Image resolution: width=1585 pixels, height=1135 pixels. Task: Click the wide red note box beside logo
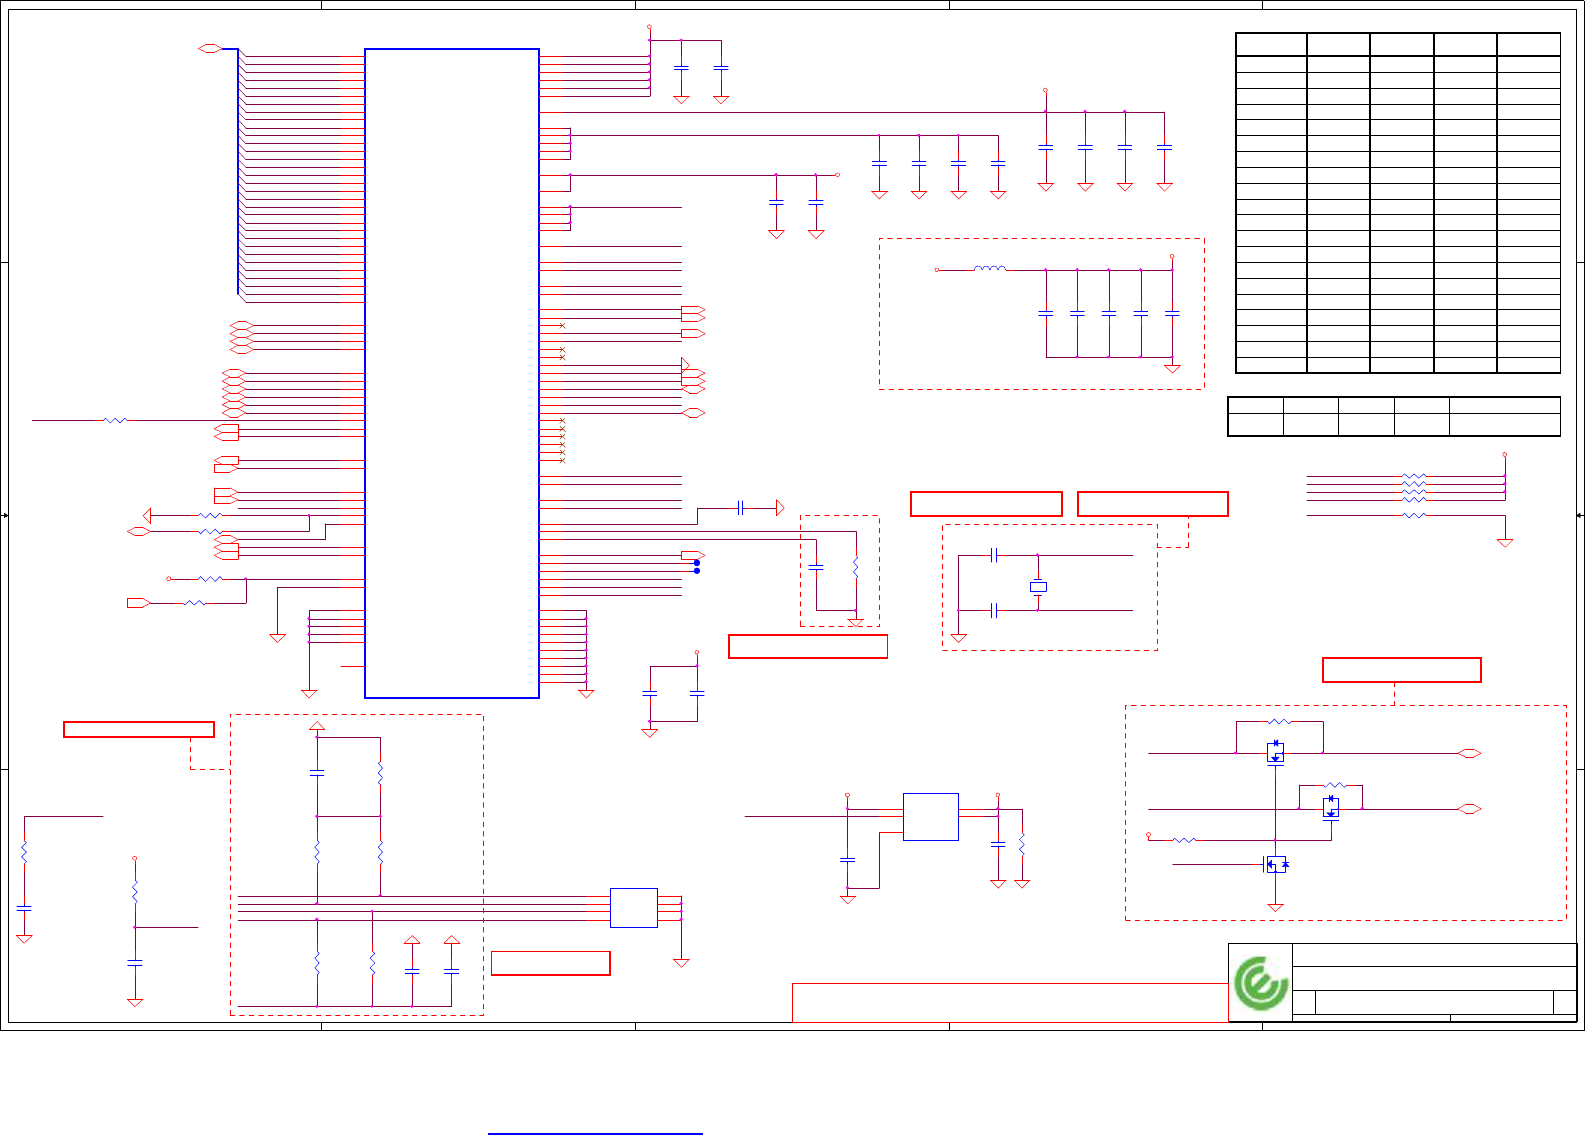[1010, 1003]
